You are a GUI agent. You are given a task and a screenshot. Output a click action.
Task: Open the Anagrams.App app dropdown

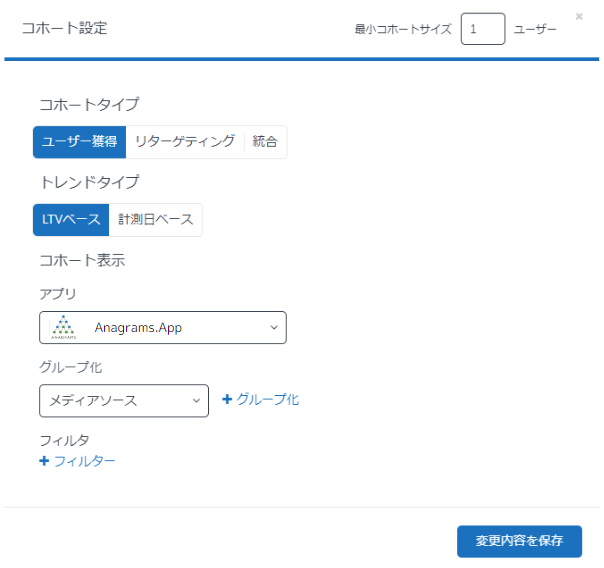pyautogui.click(x=163, y=328)
